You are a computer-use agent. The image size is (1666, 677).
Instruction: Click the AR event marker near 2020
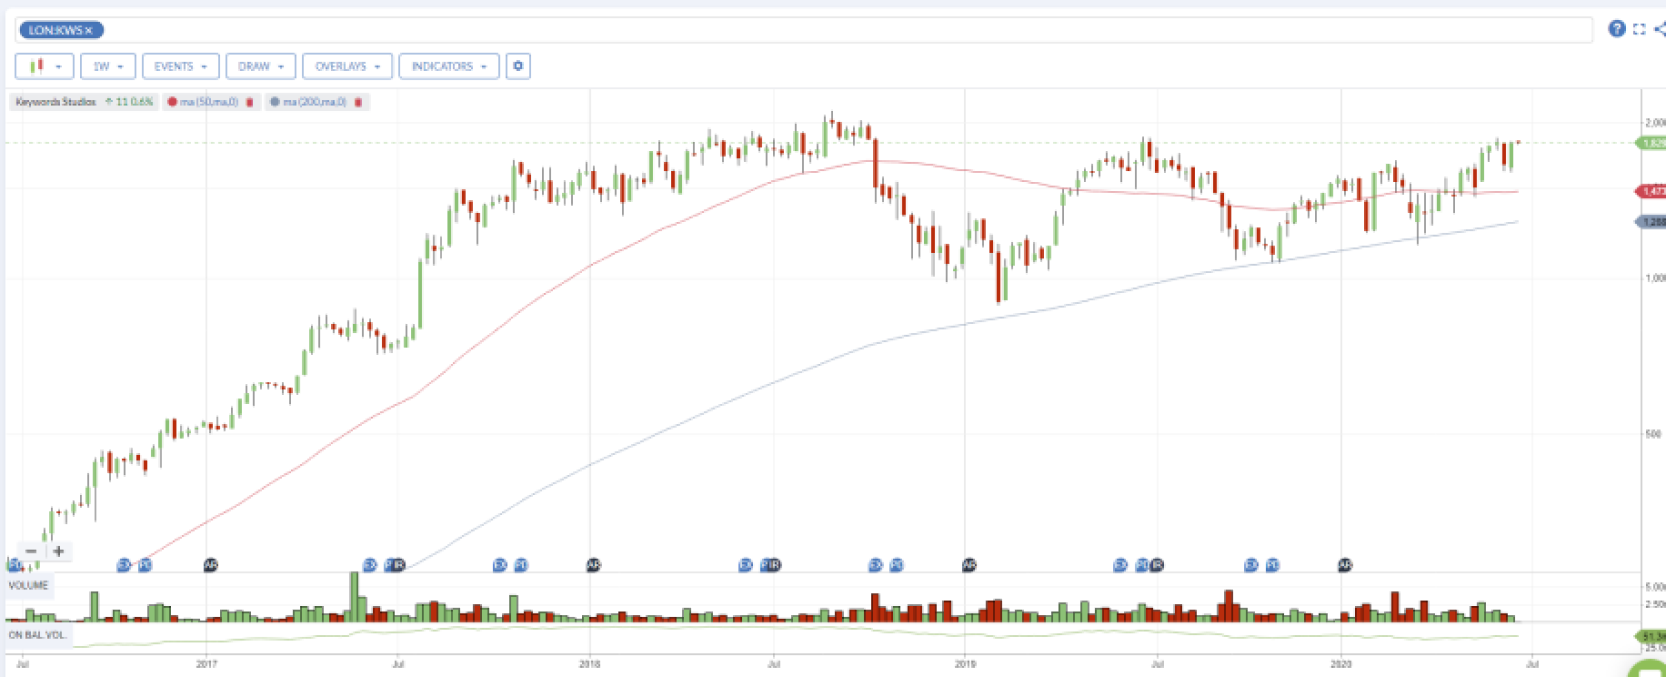click(1345, 565)
